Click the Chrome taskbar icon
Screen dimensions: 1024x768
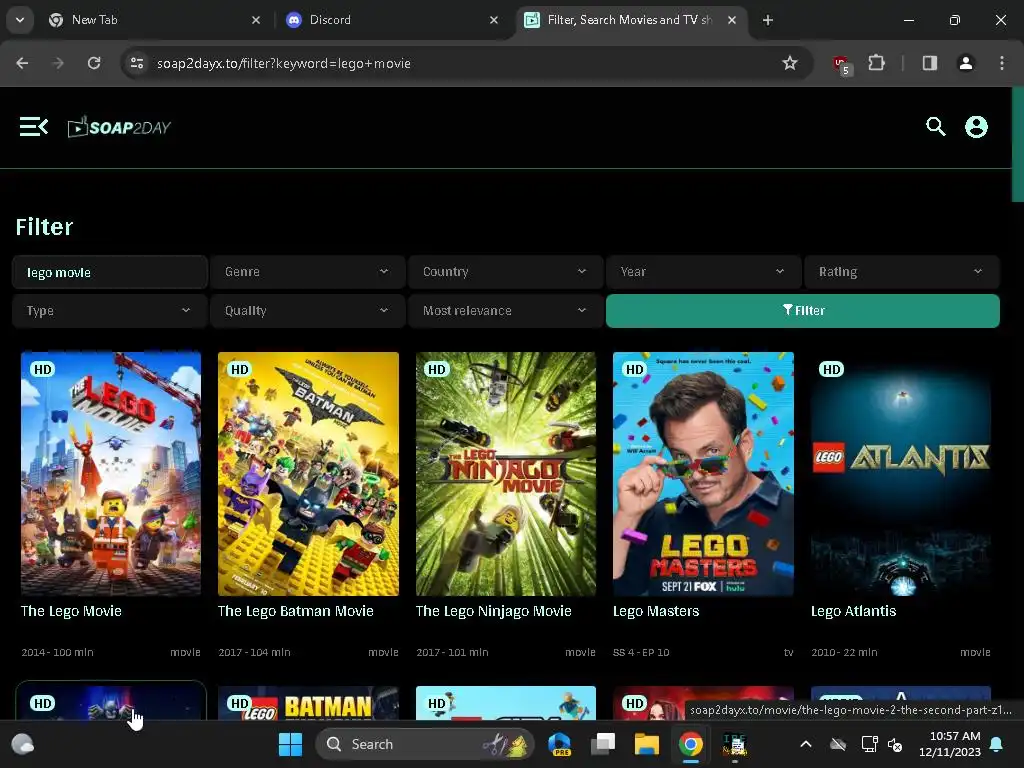tap(690, 744)
